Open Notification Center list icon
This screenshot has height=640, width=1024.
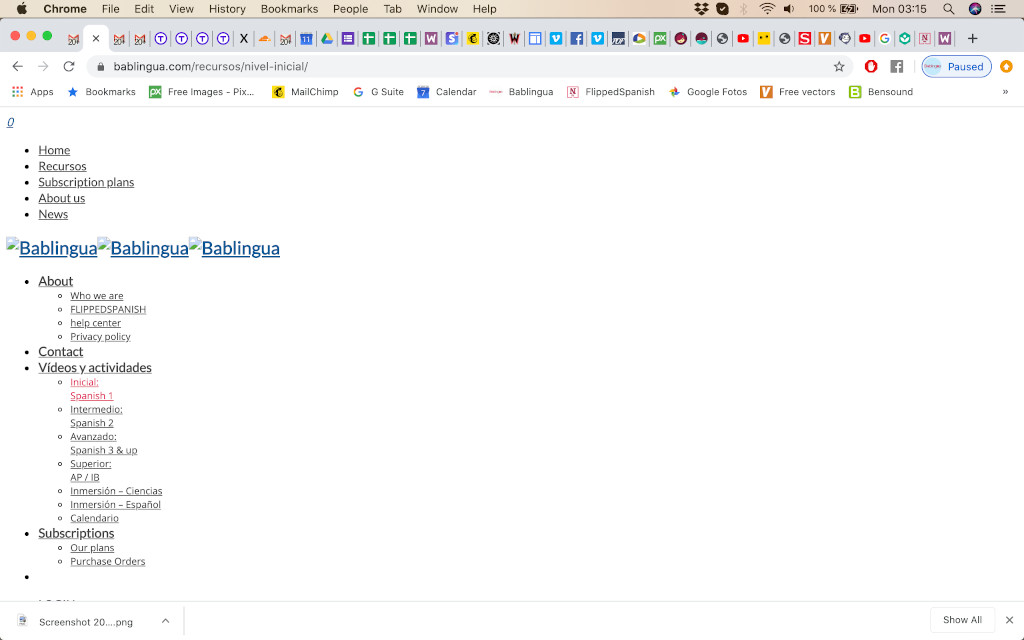tap(998, 9)
